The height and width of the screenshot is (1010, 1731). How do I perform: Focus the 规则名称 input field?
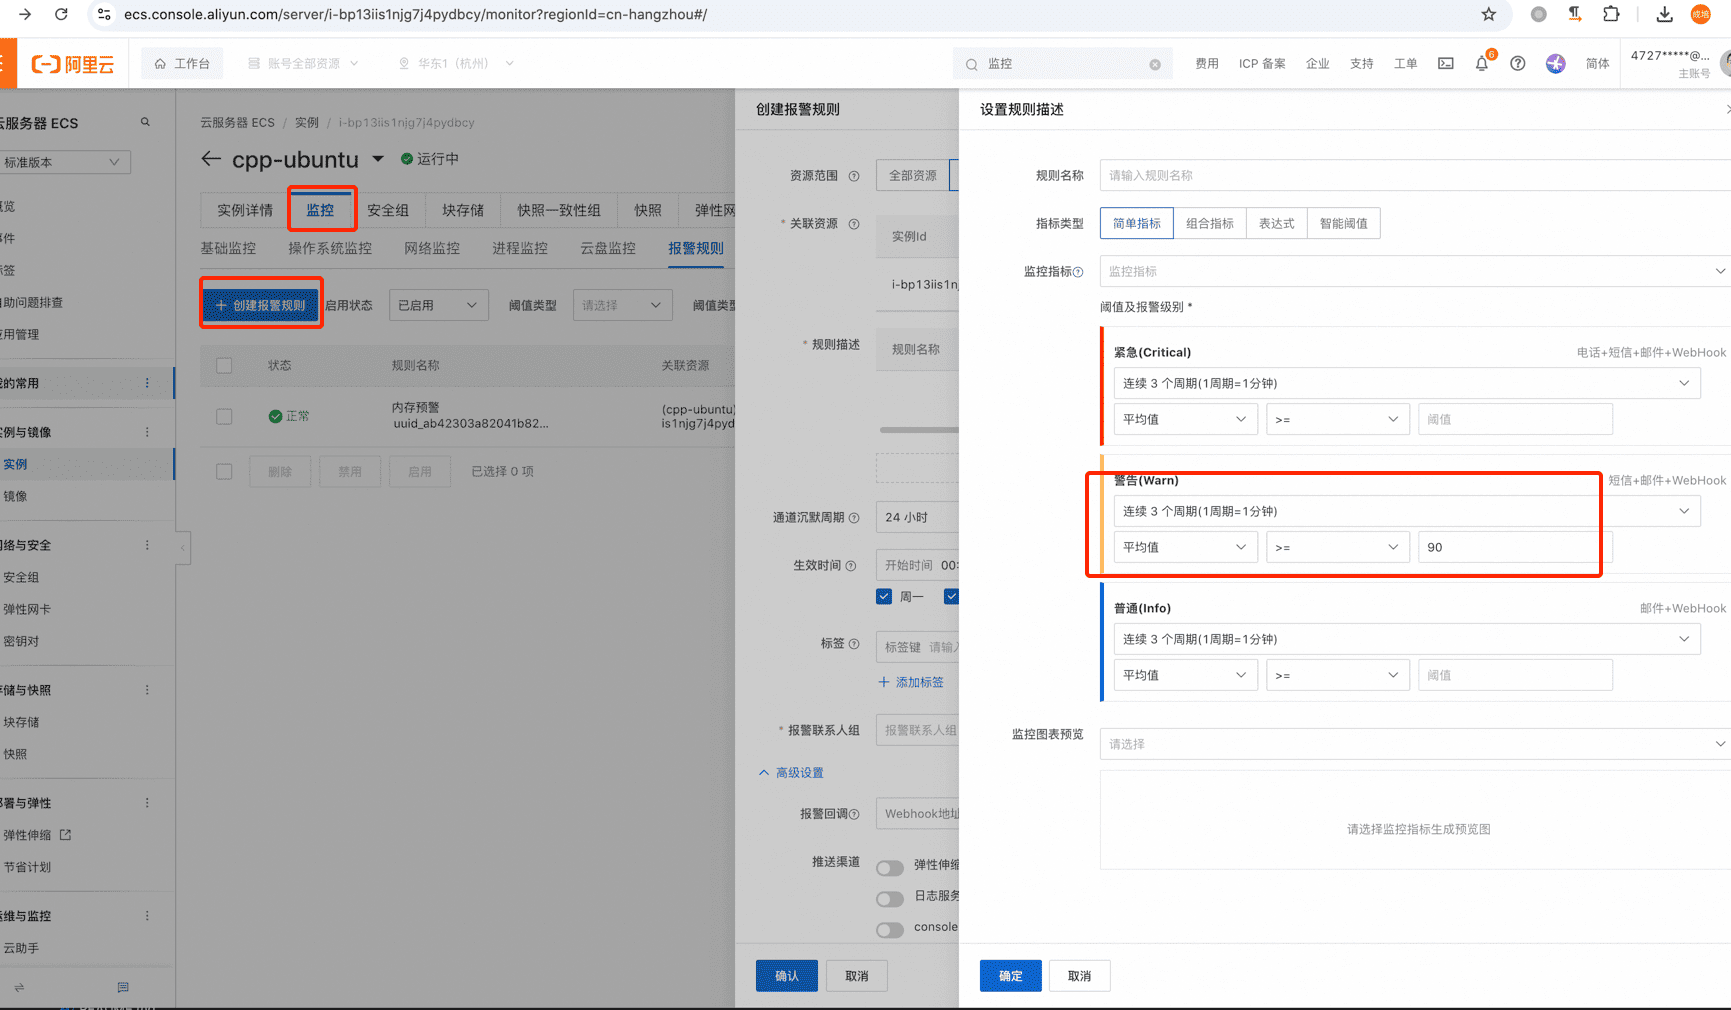coord(1415,175)
